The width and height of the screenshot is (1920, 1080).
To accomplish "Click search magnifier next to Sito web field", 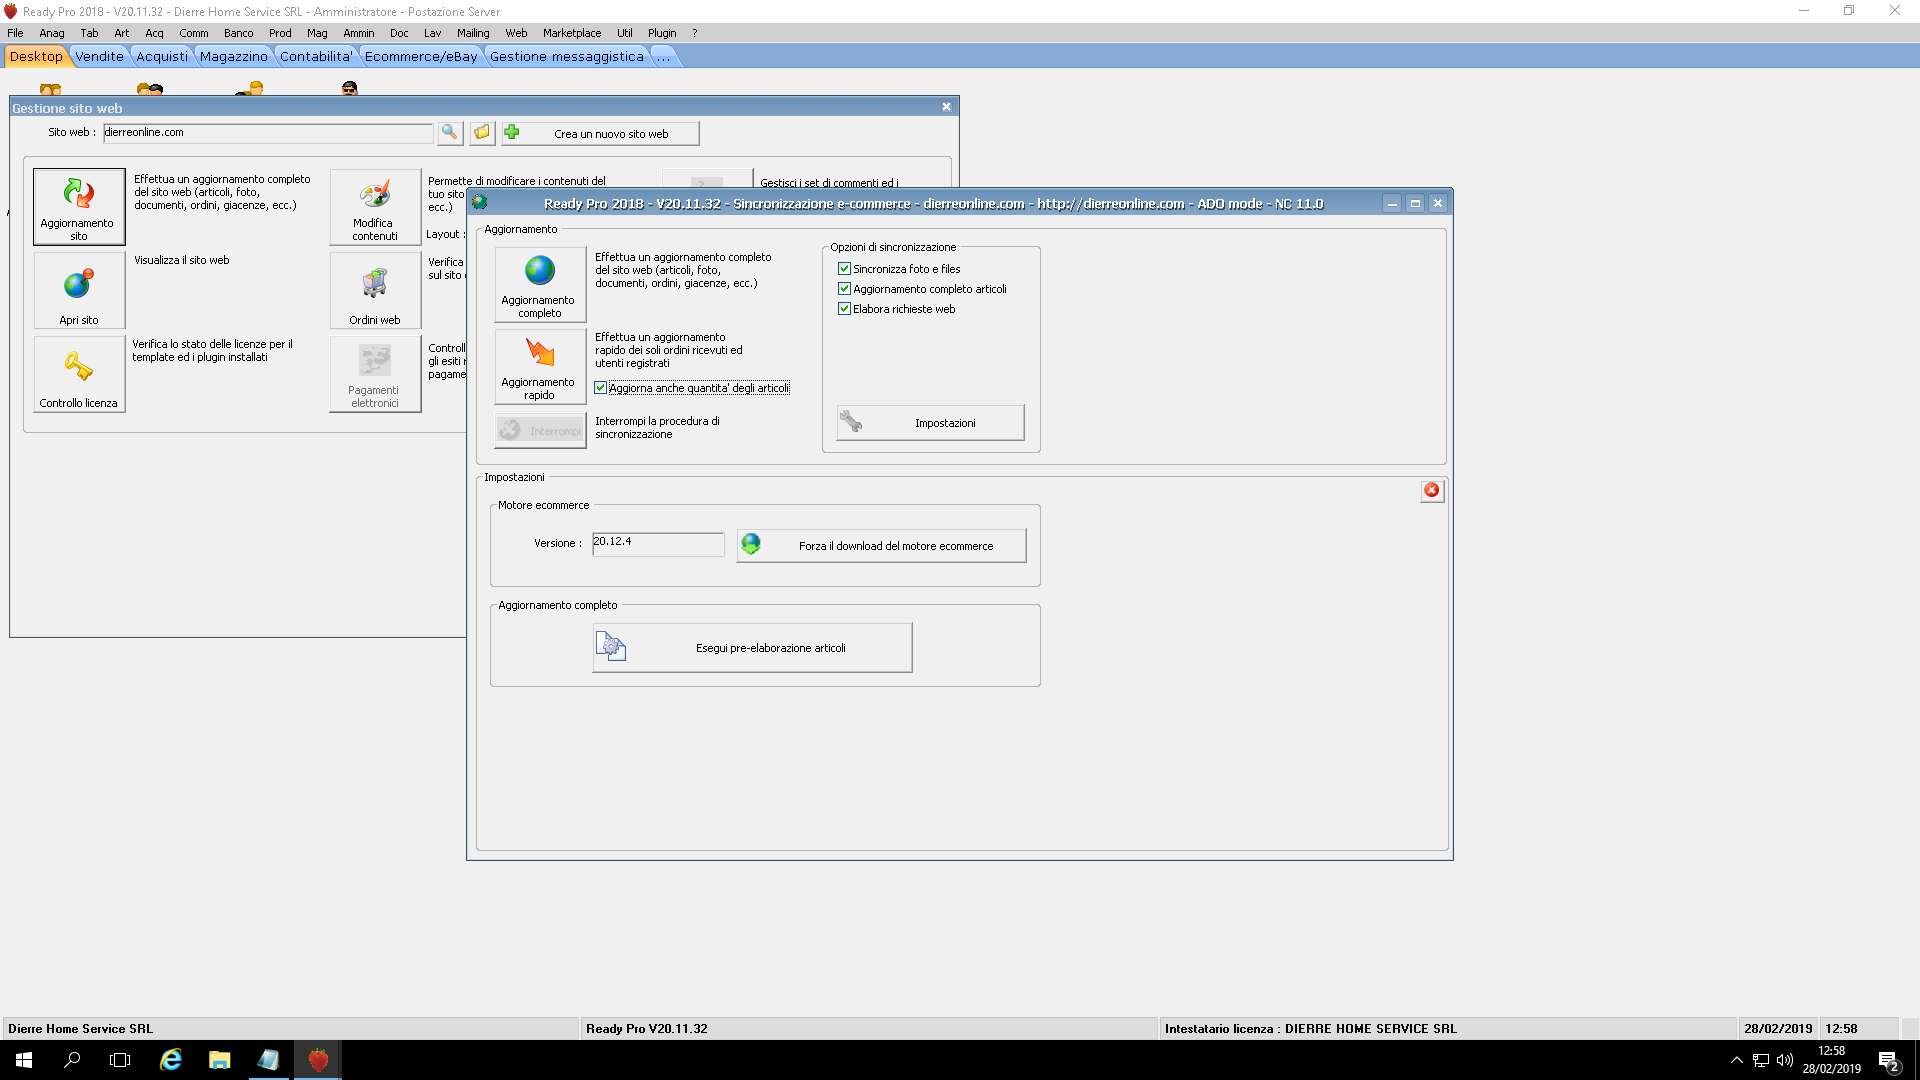I will pos(450,133).
